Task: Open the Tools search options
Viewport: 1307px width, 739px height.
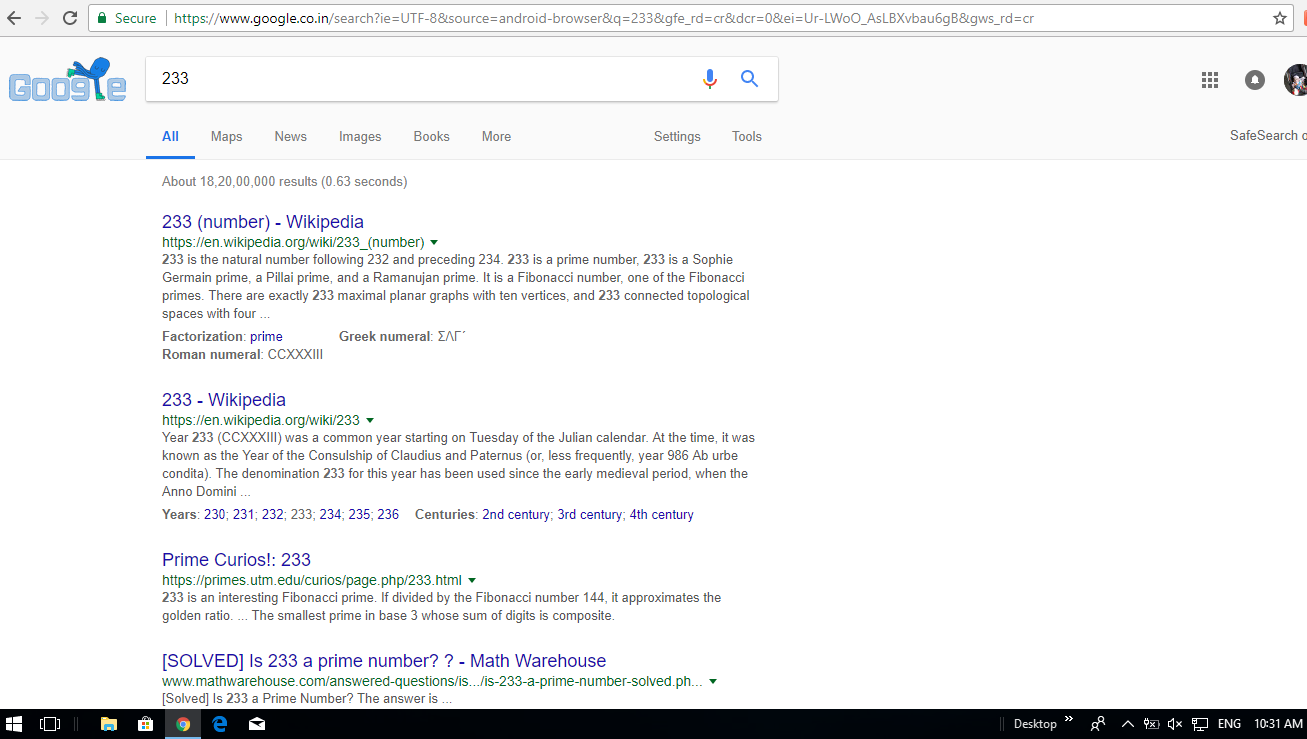Action: coord(747,137)
